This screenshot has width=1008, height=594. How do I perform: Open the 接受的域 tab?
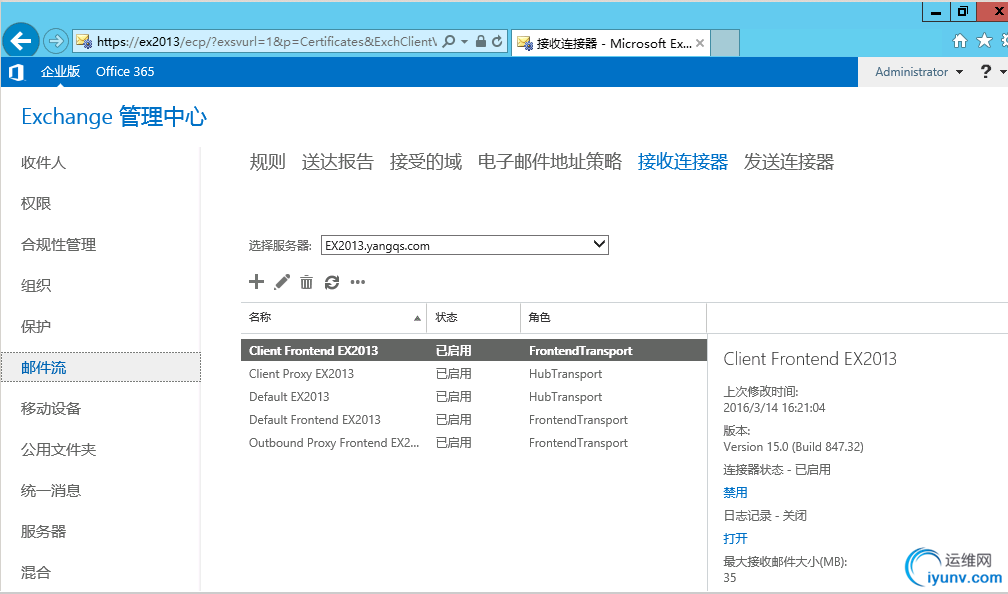pos(426,161)
